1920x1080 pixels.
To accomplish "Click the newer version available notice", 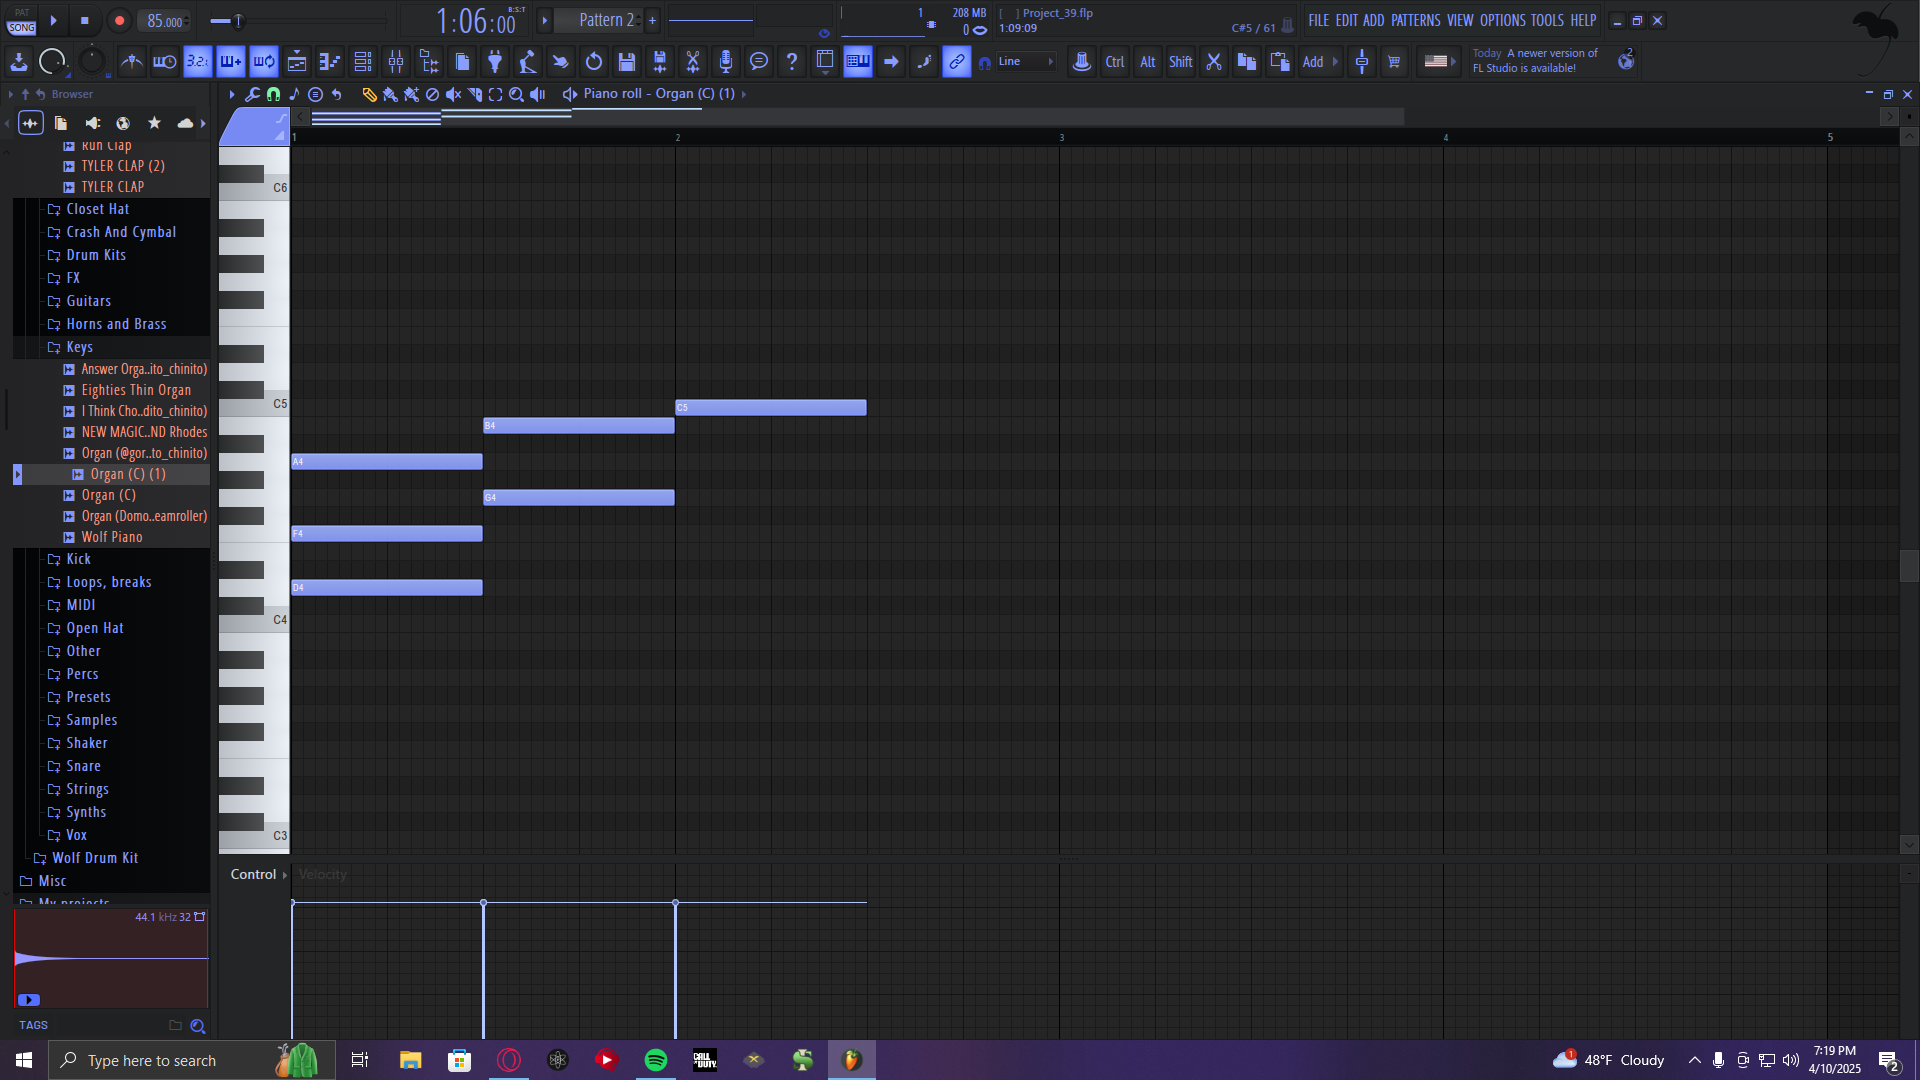I will (1535, 61).
